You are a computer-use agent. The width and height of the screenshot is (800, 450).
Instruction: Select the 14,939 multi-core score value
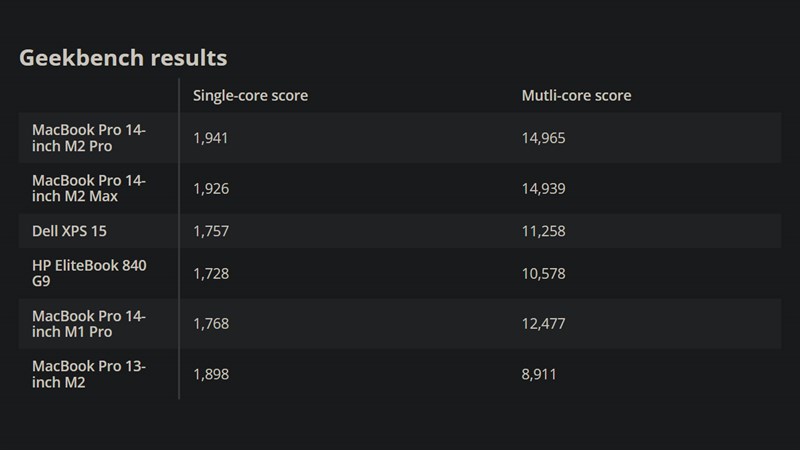[x=544, y=188]
